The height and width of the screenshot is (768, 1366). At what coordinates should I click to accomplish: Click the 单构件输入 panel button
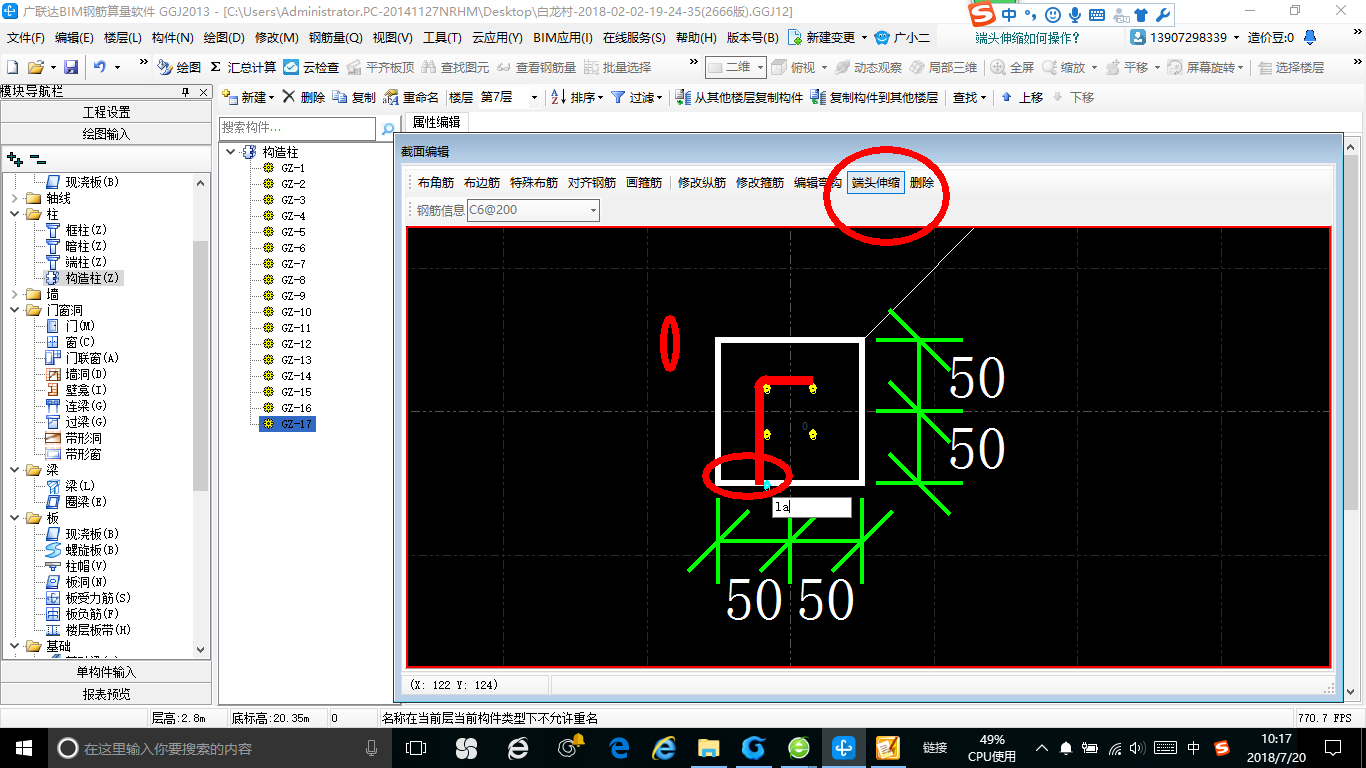(x=106, y=672)
